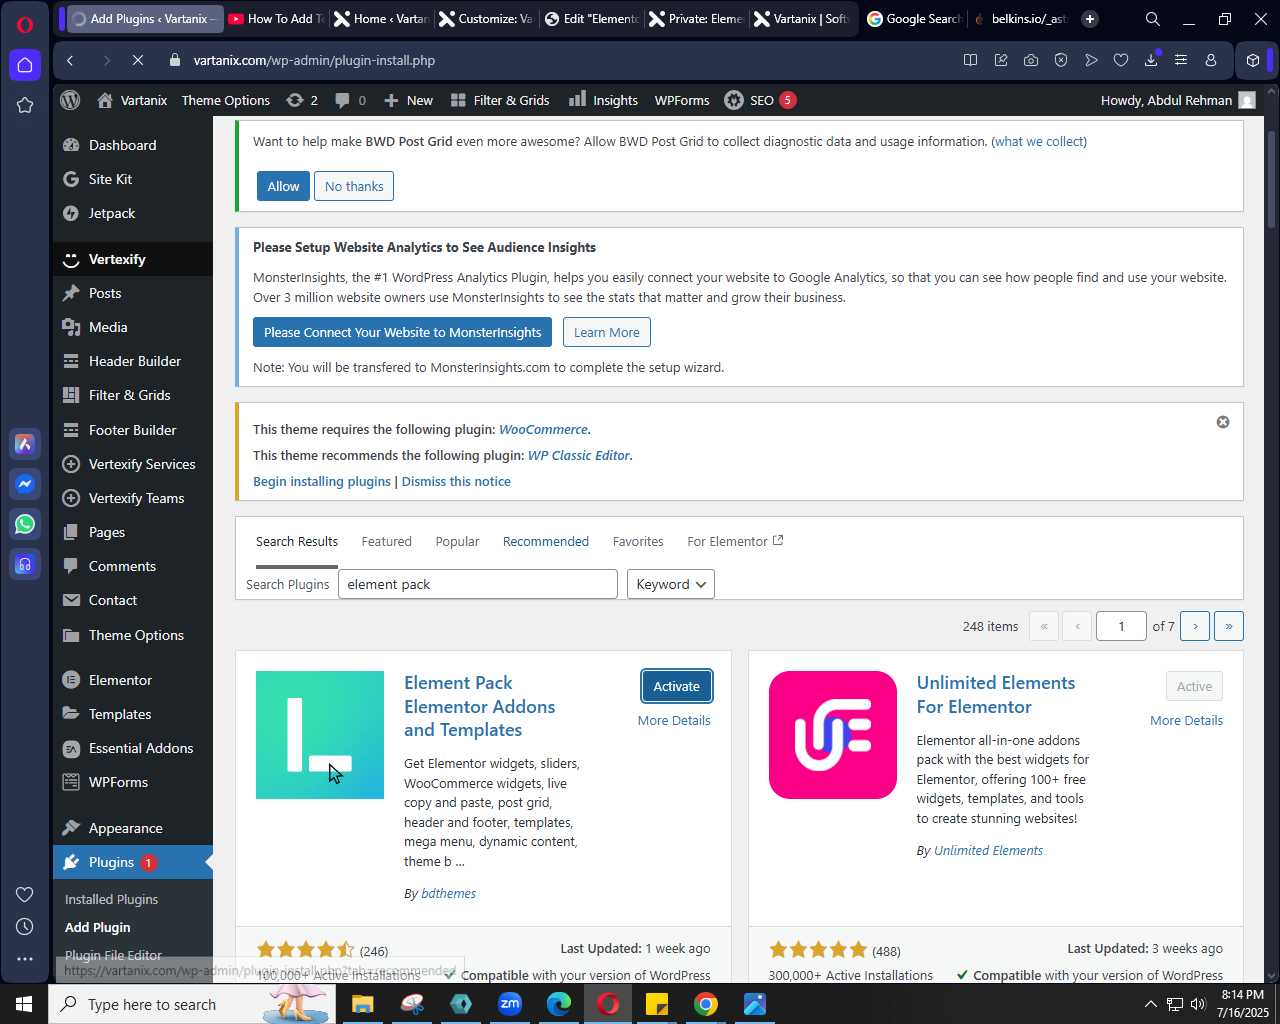Open sidebar heart pinboards icon

[25, 894]
